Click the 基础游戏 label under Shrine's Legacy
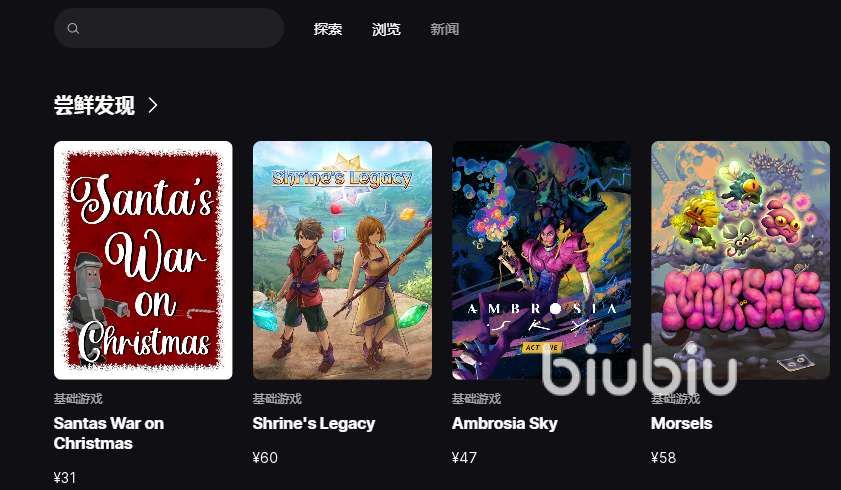This screenshot has height=490, width=841. coord(277,399)
